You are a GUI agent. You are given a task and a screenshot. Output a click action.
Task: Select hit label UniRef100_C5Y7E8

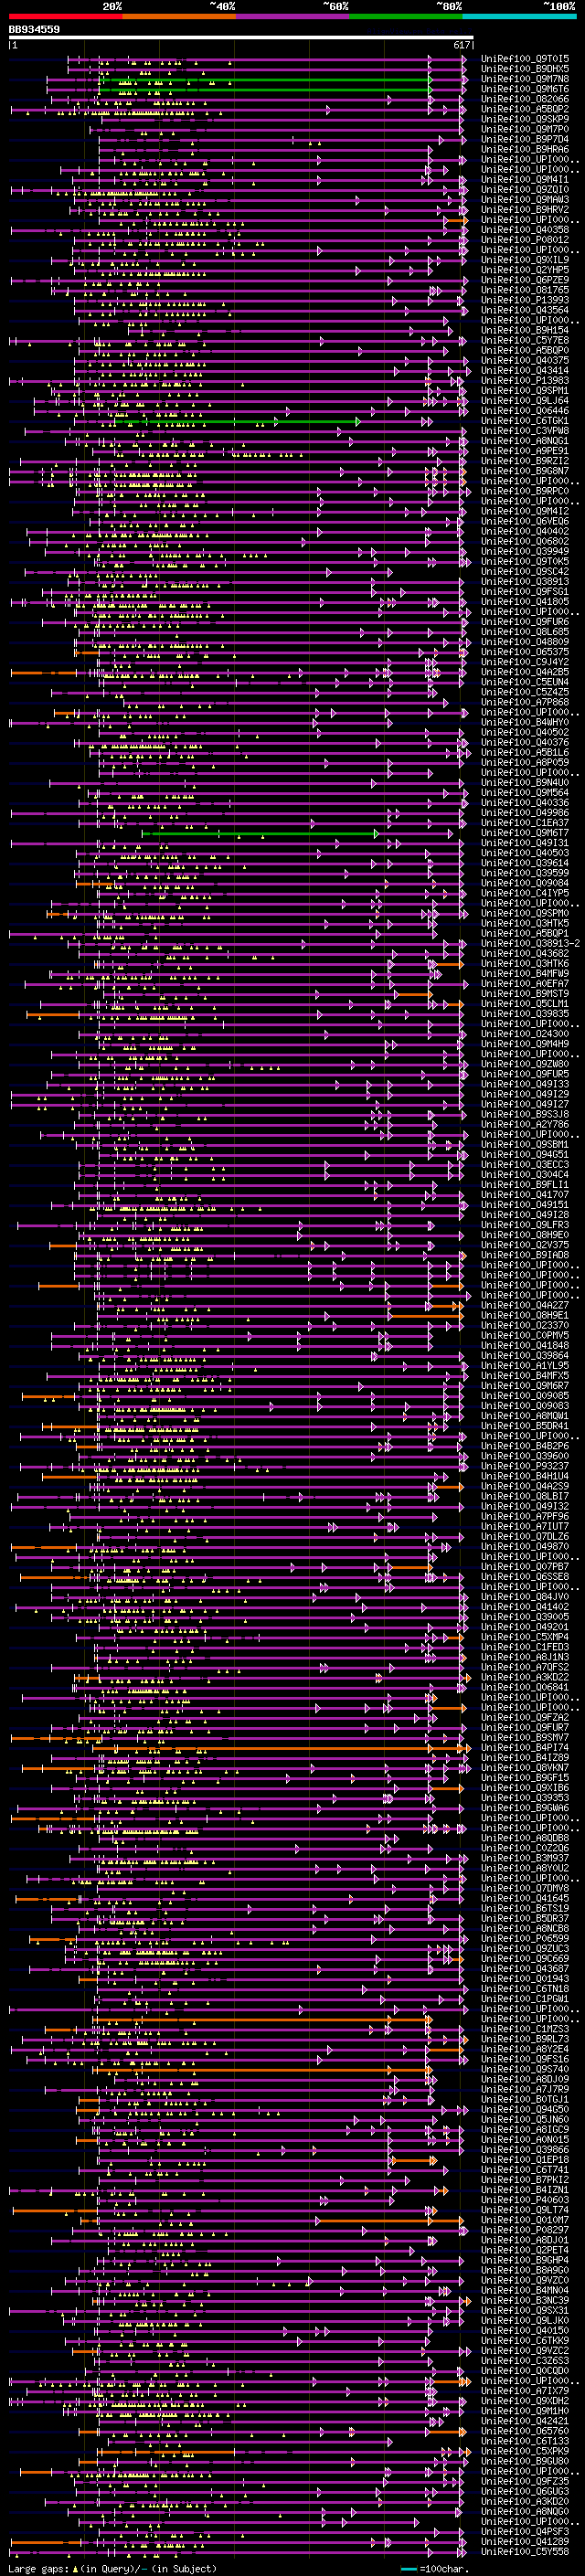(x=524, y=340)
